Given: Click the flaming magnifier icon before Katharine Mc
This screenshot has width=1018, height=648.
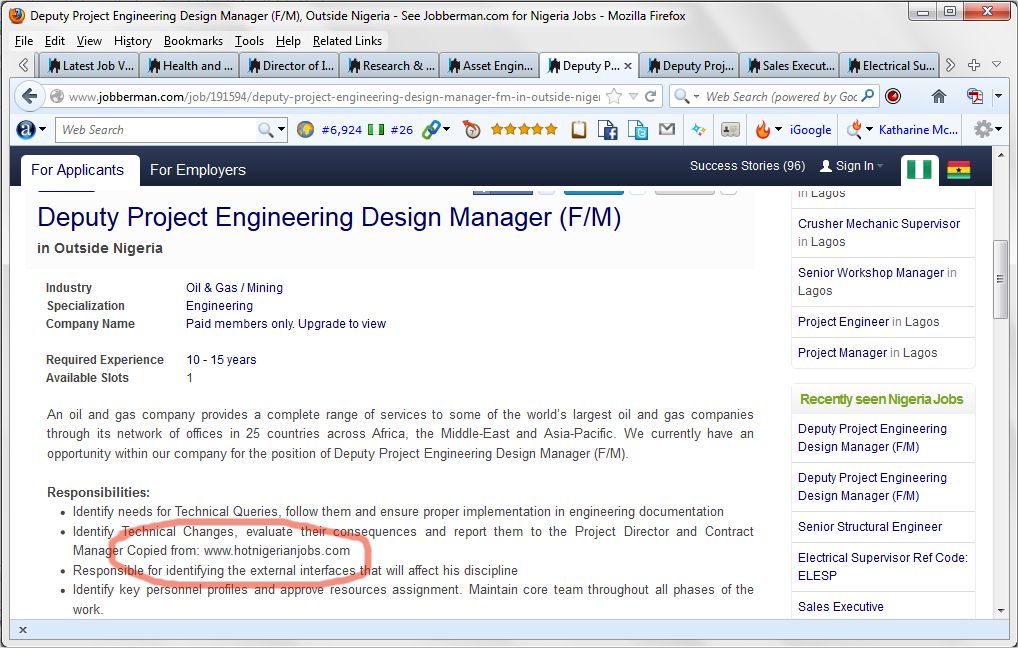Looking at the screenshot, I should pyautogui.click(x=854, y=130).
